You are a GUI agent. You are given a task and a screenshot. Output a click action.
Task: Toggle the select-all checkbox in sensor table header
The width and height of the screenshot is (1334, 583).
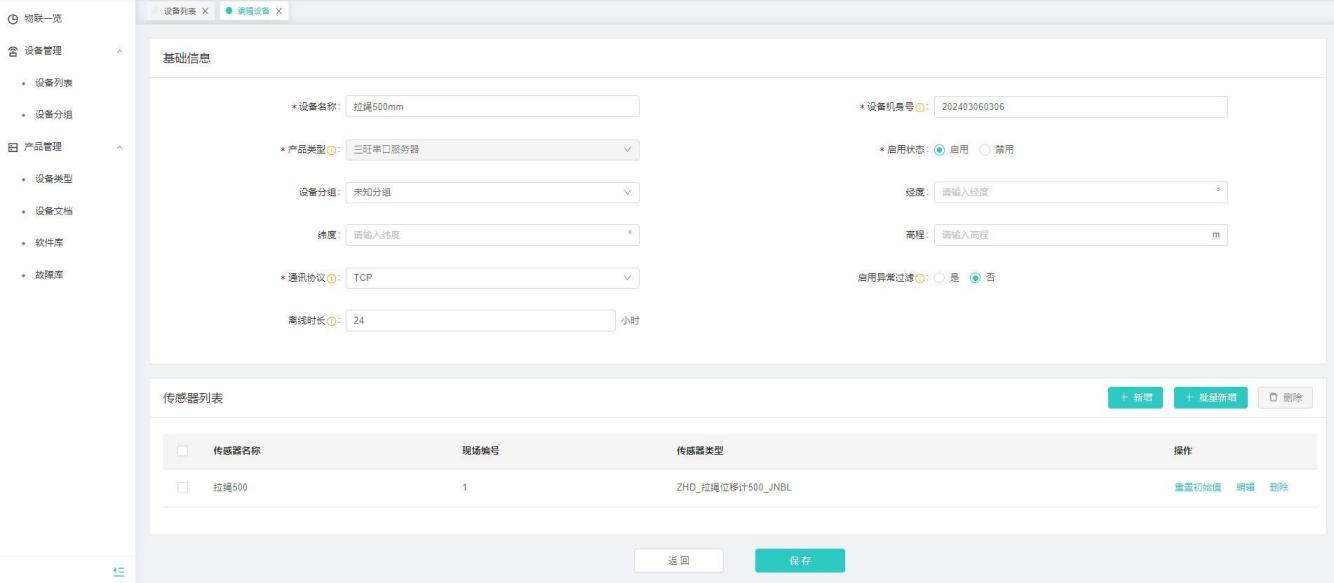pos(182,451)
